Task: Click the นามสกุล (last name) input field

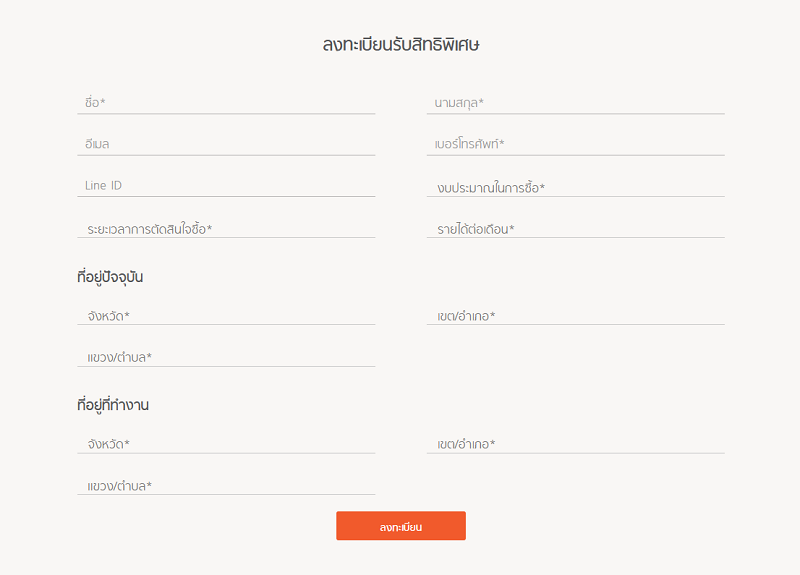Action: pyautogui.click(x=576, y=103)
